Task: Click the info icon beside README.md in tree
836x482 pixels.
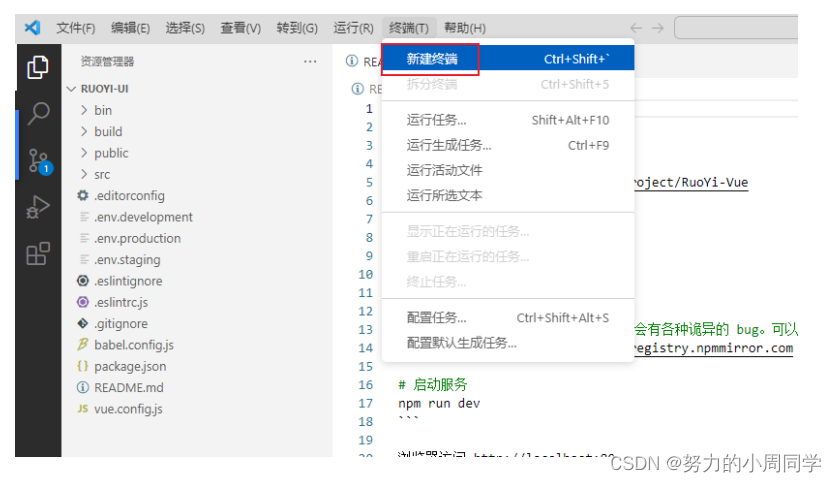Action: 83,387
